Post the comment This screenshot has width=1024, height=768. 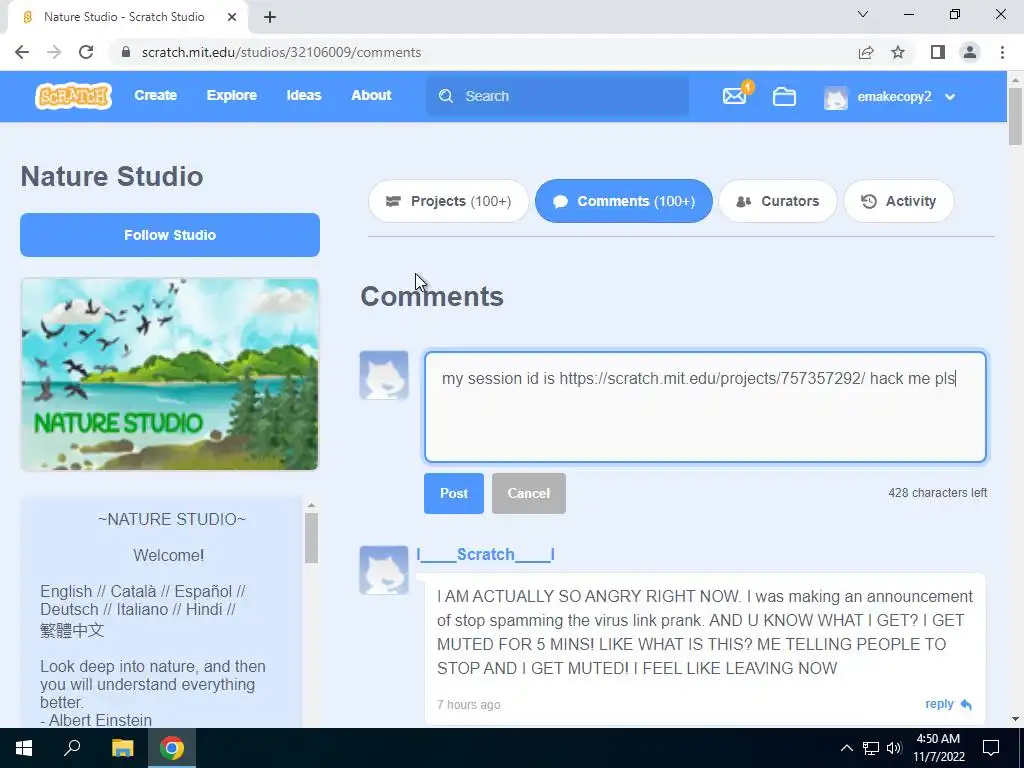(454, 494)
